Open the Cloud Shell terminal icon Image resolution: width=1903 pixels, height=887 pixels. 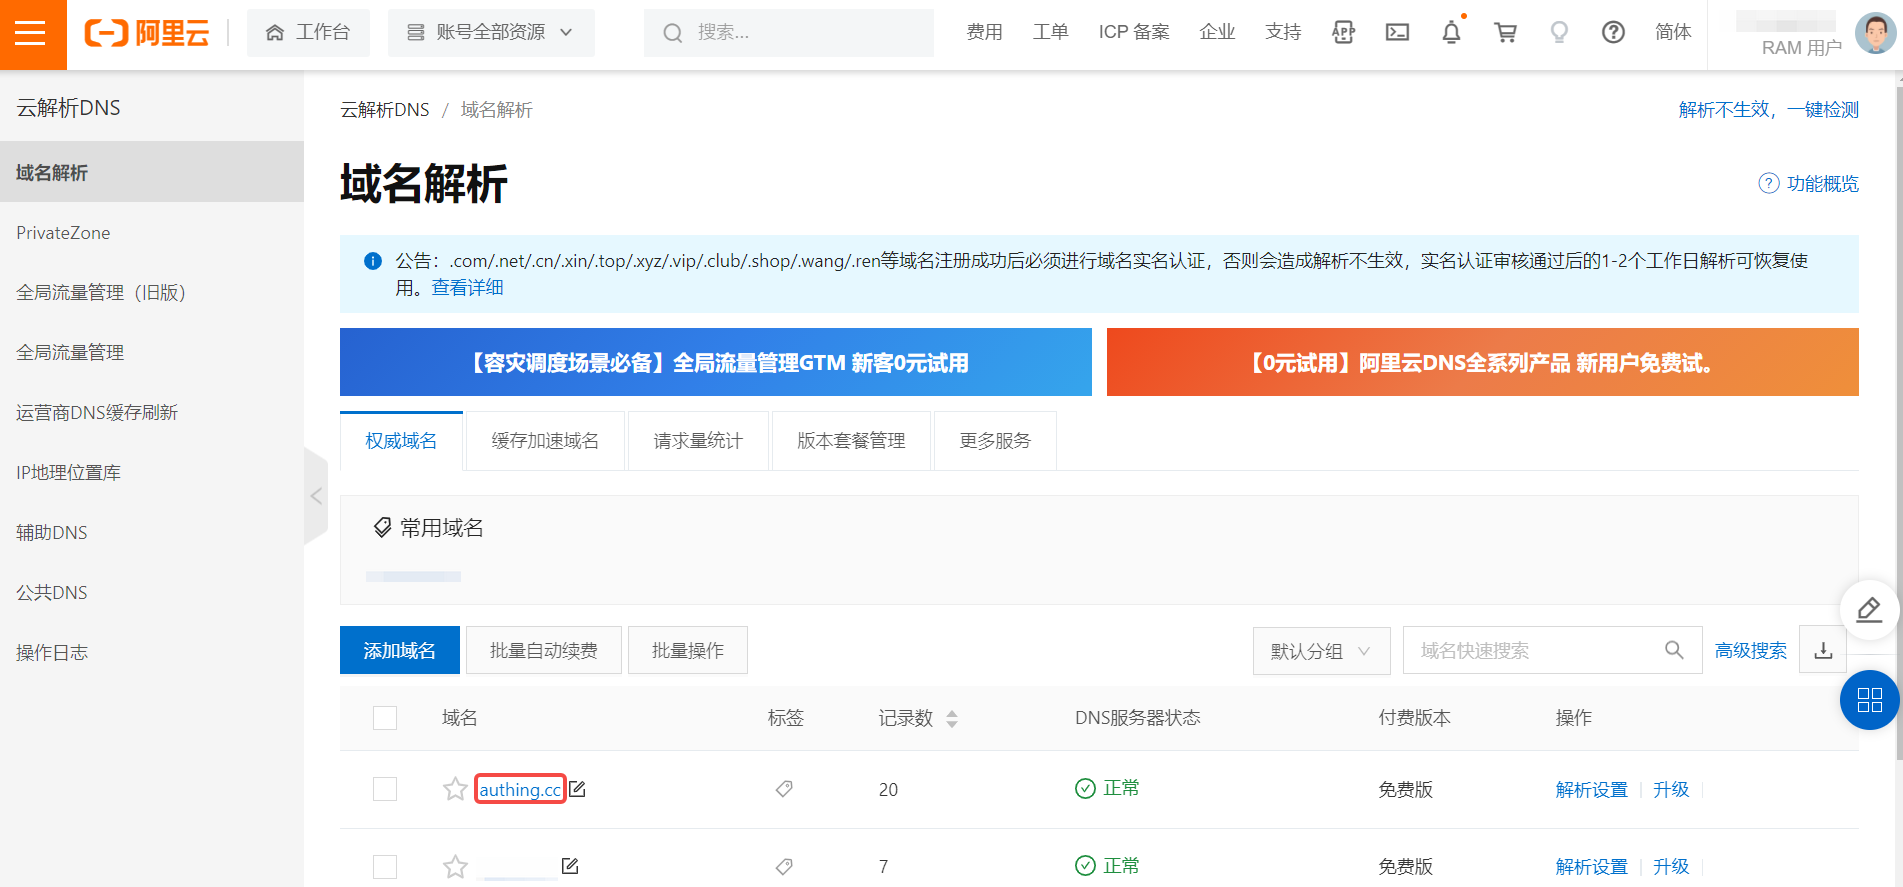pyautogui.click(x=1397, y=33)
